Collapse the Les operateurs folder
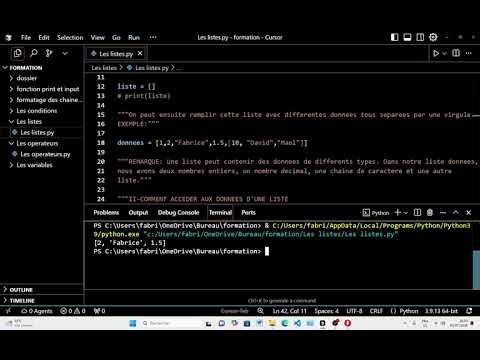The image size is (480, 360). (37, 143)
